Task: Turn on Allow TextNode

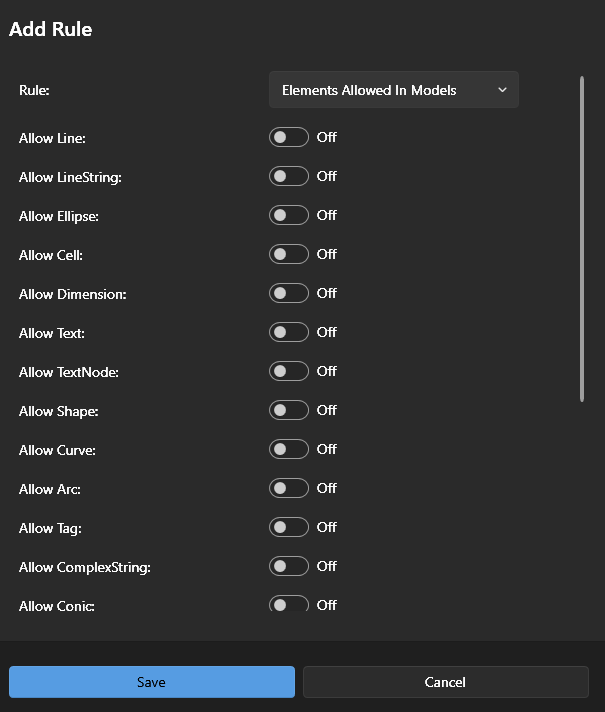Action: coord(288,371)
